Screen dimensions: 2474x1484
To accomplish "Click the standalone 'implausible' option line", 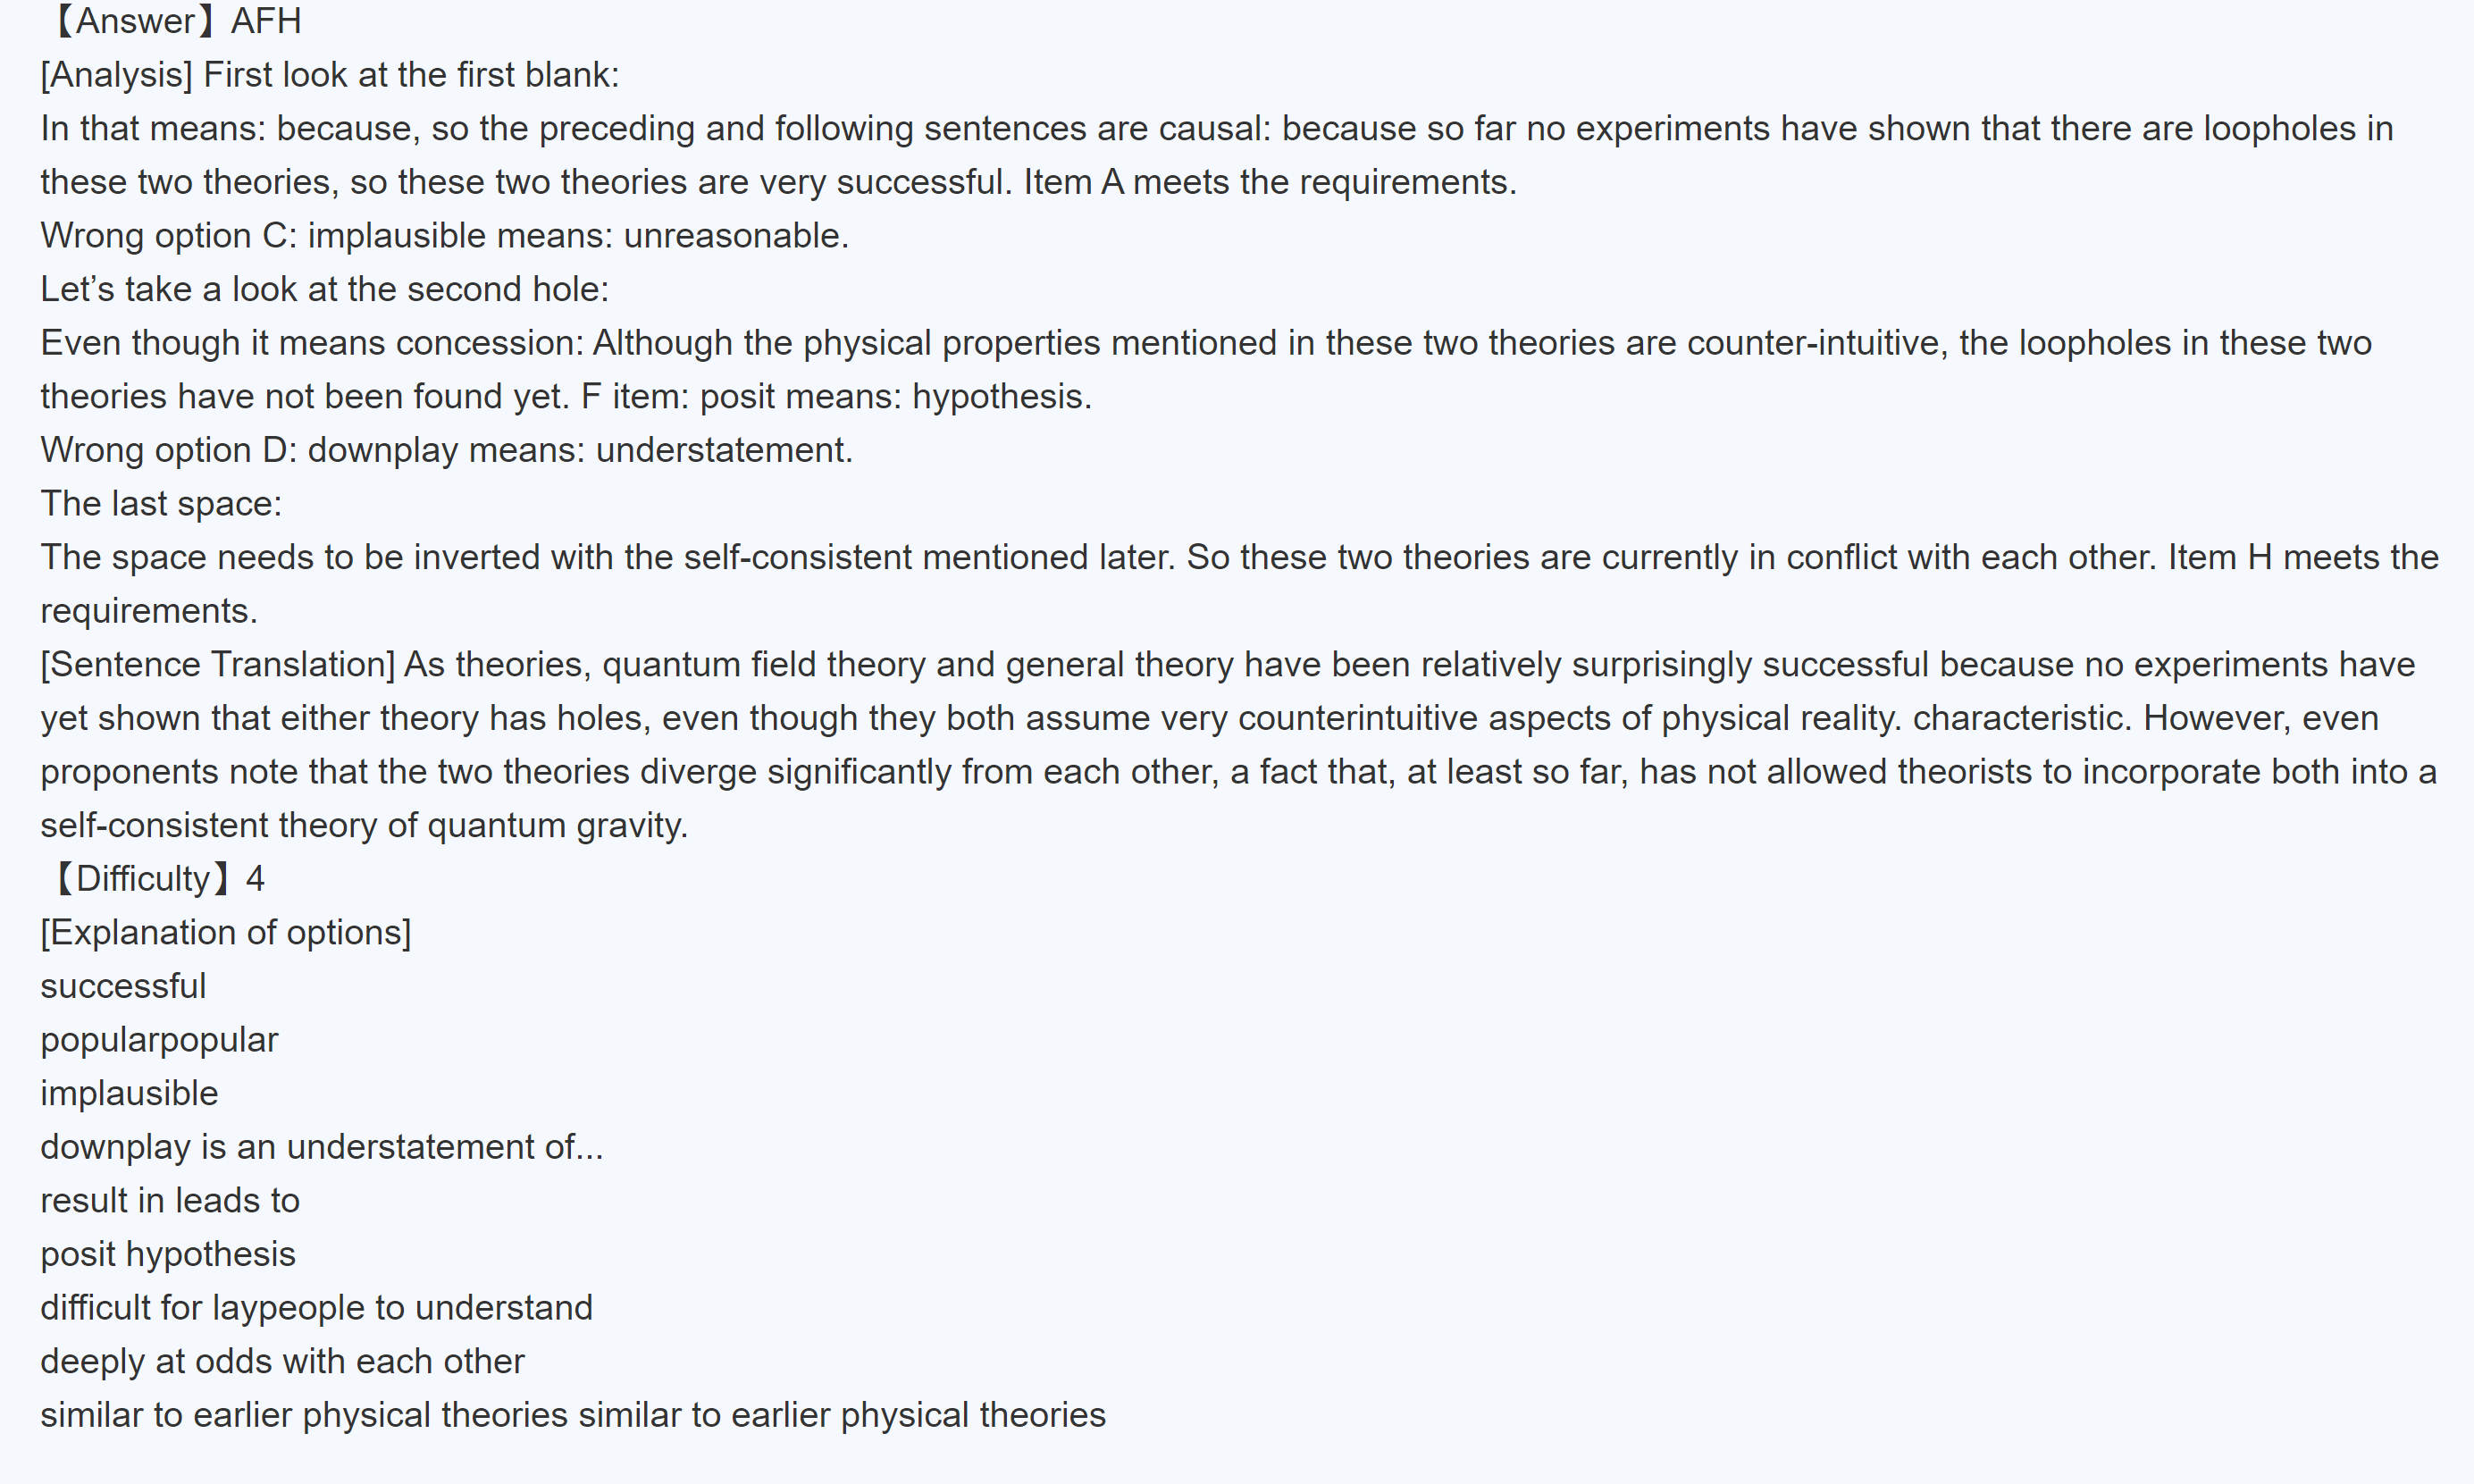I will 129,1094.
